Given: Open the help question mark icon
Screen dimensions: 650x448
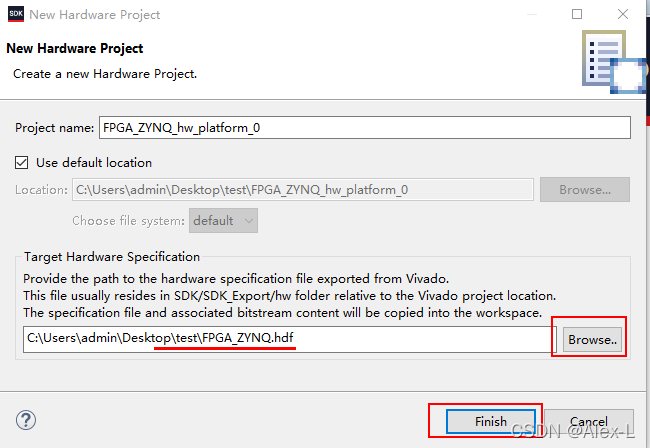Looking at the screenshot, I should point(26,420).
